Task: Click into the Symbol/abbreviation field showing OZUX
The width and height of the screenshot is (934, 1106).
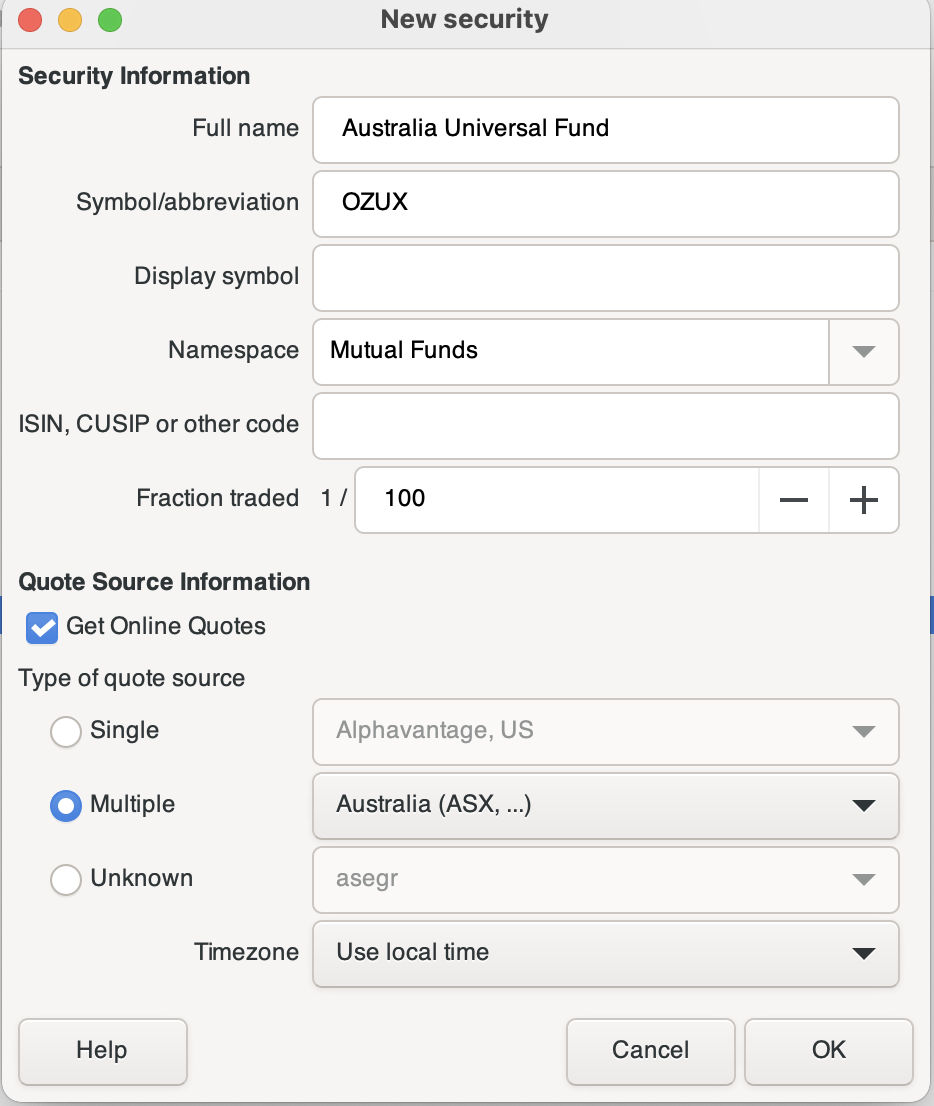Action: 606,204
